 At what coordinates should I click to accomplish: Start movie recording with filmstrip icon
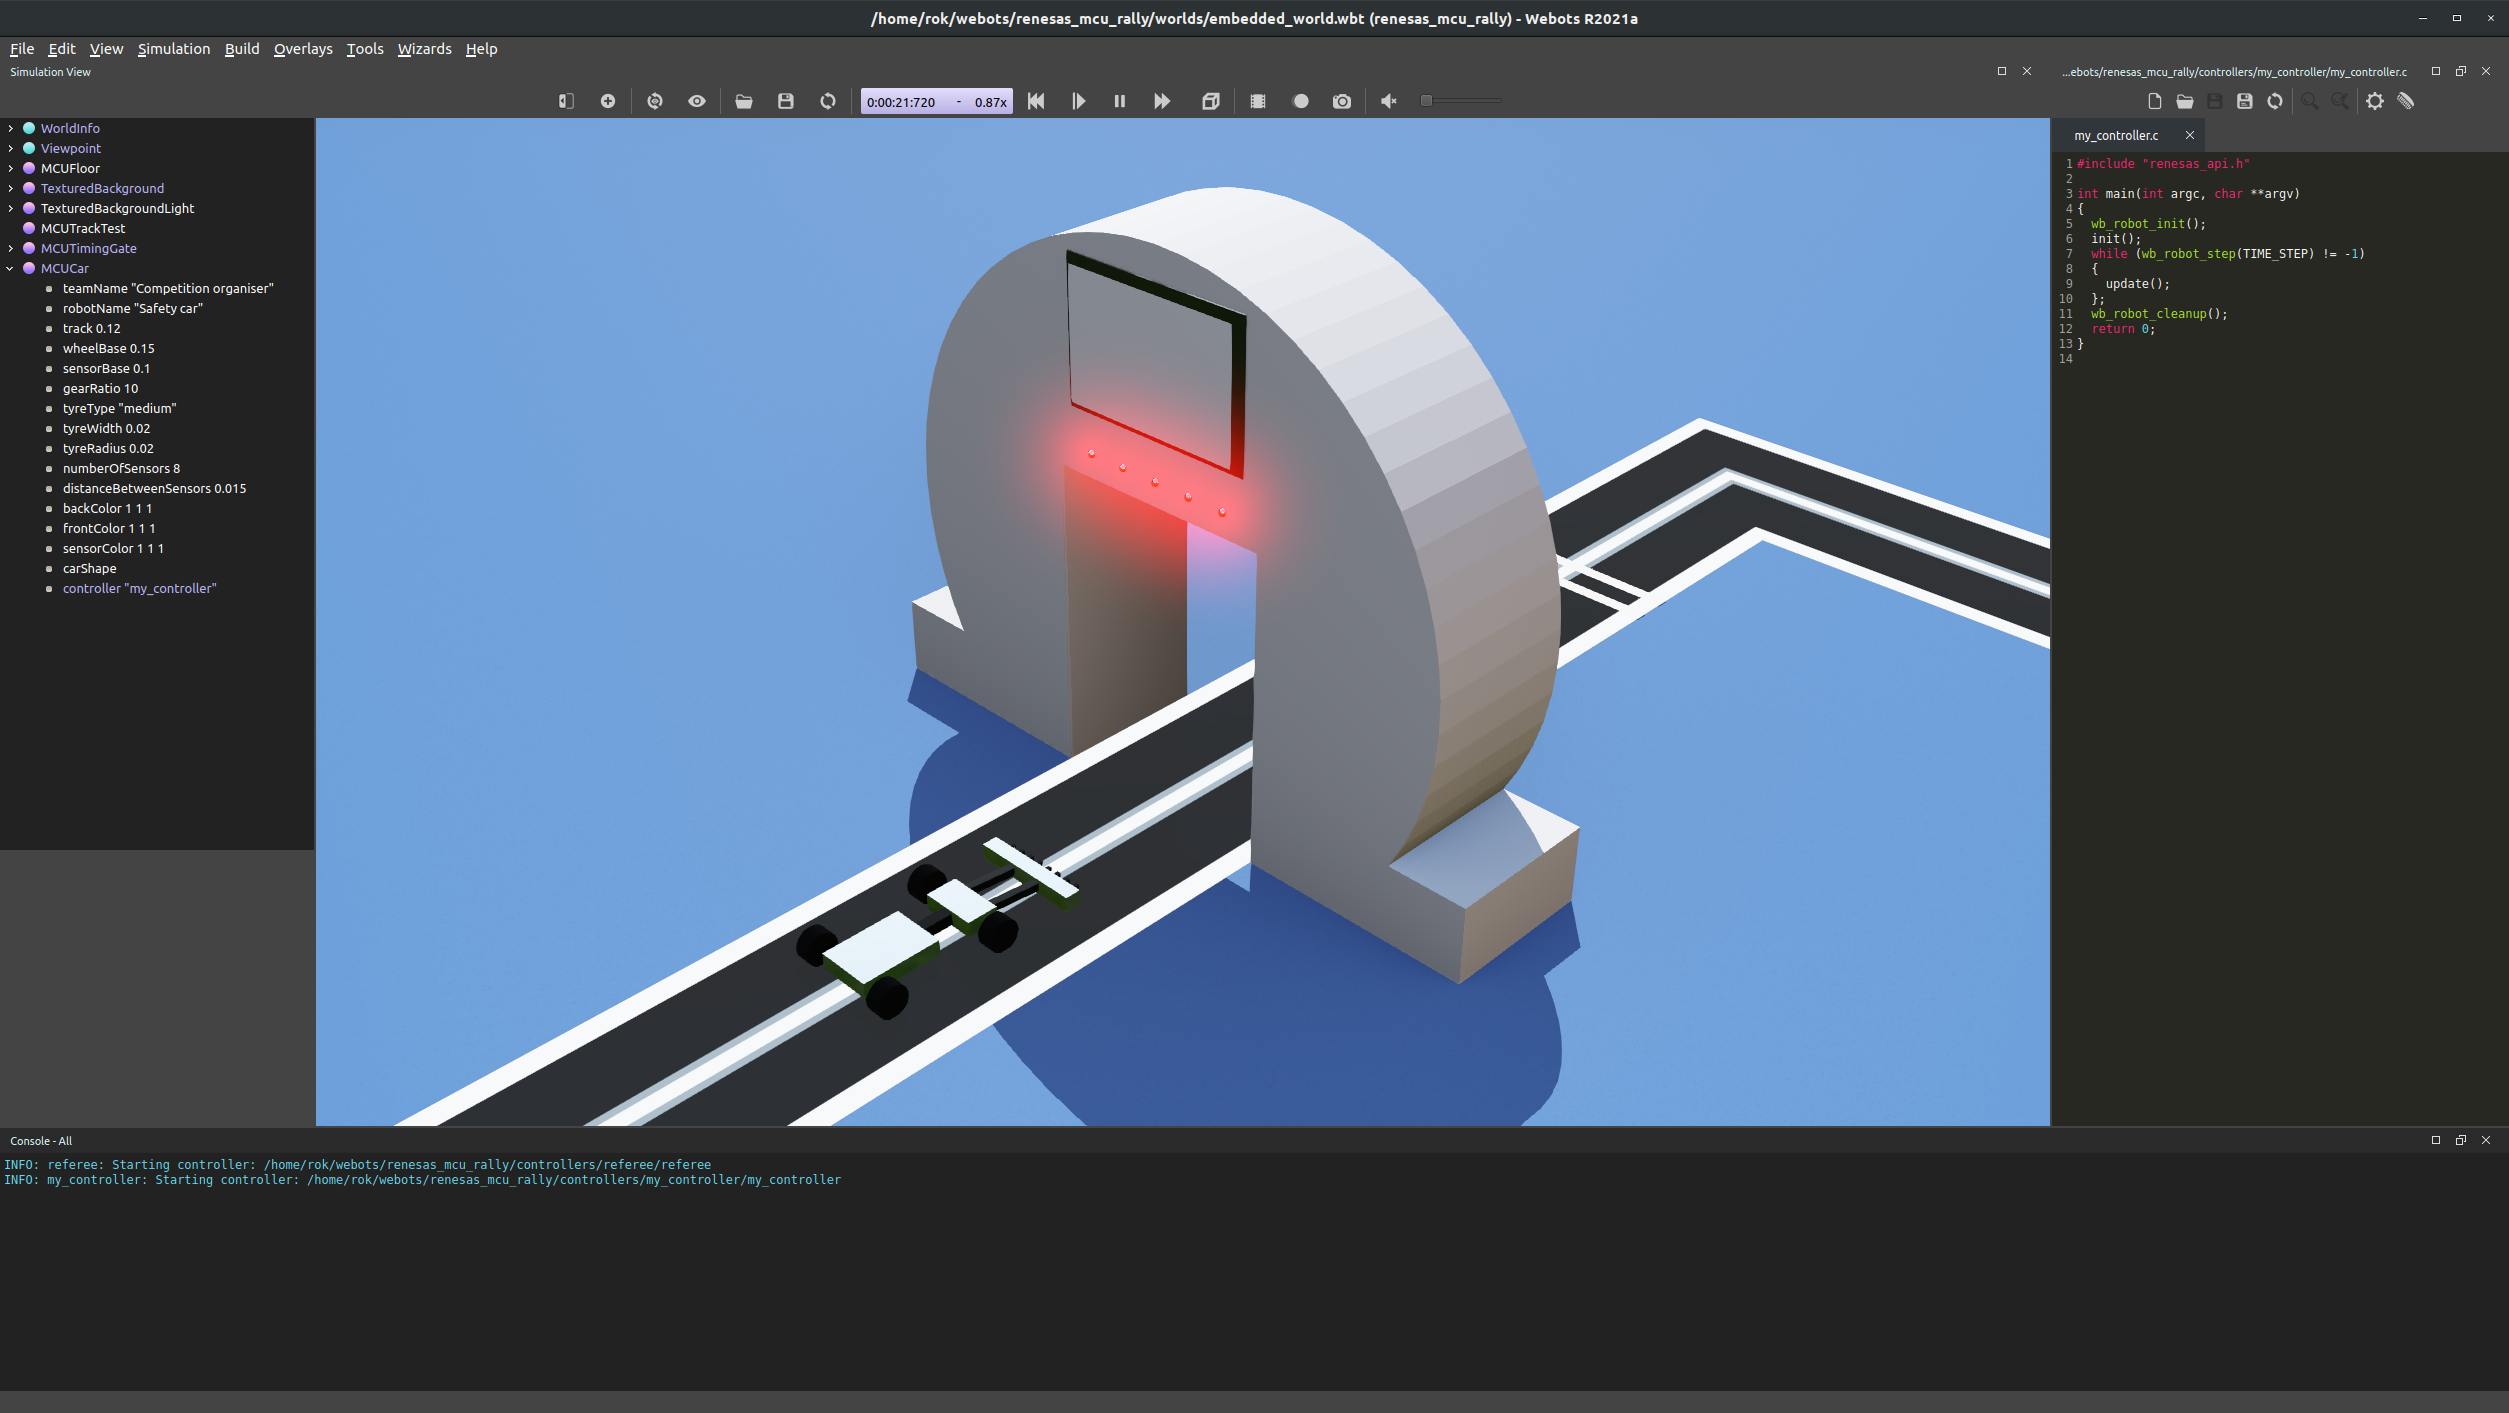click(1258, 101)
